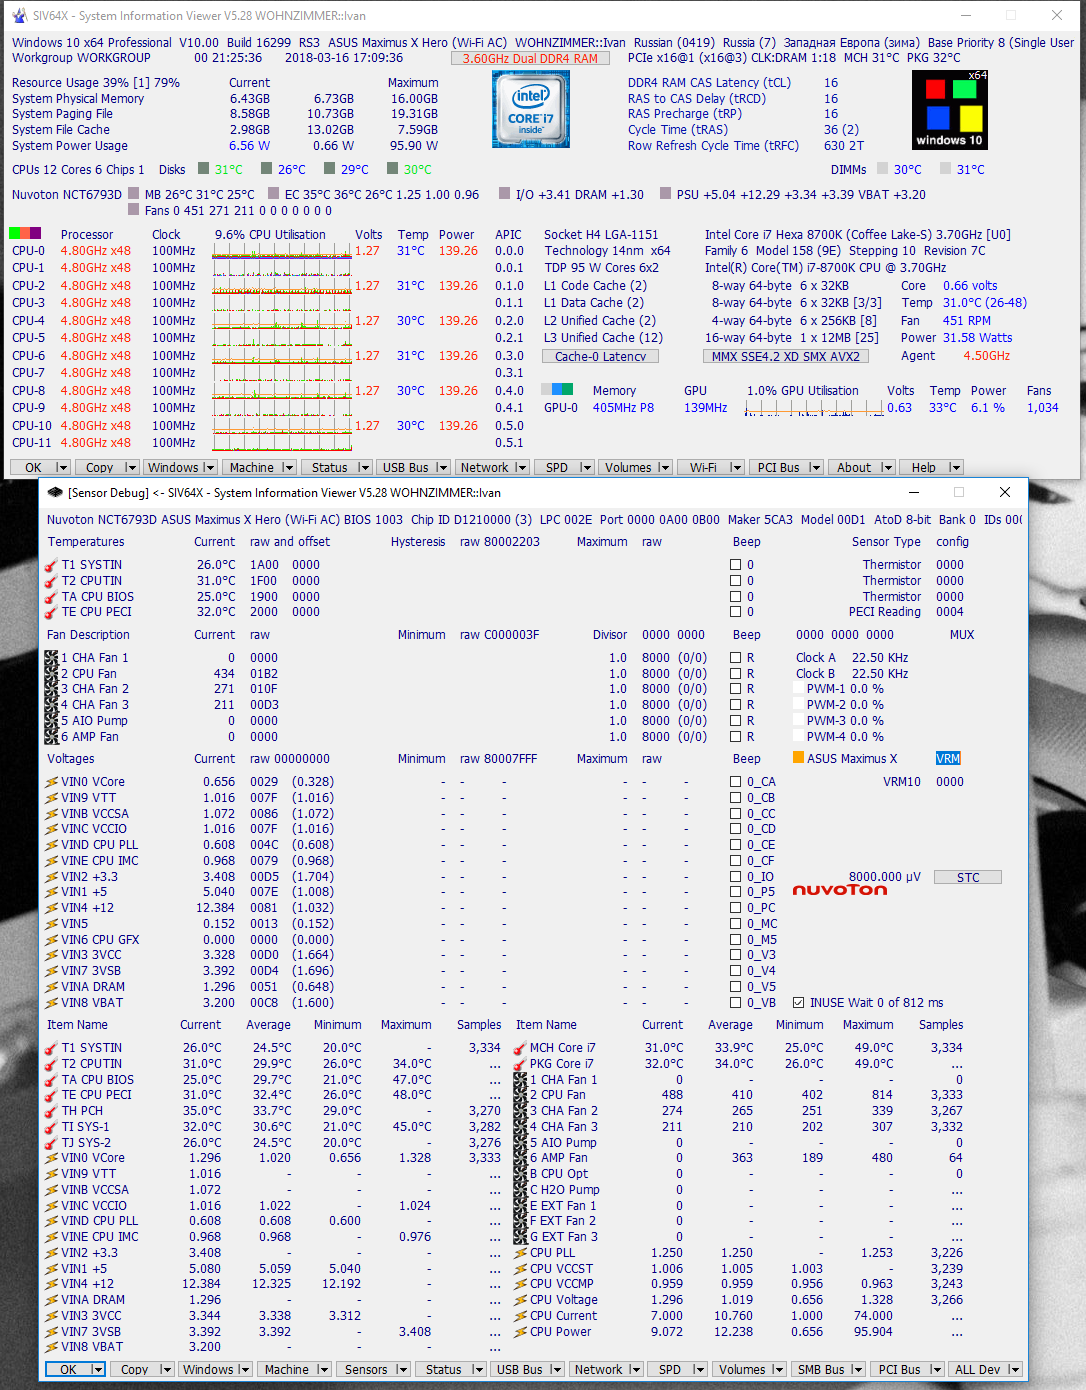1086x1390 pixels.
Task: Click voltage icon beside VIN0 VCore in Voltages list
Action: pos(52,782)
